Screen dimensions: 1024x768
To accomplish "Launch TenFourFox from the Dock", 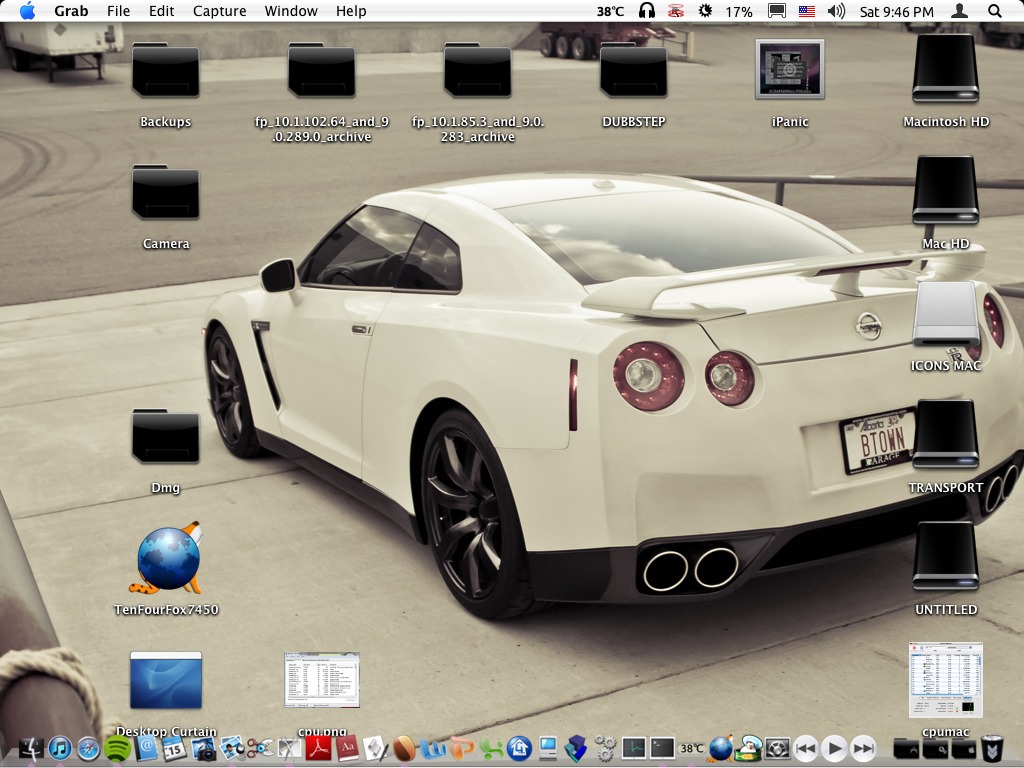I will tap(720, 748).
